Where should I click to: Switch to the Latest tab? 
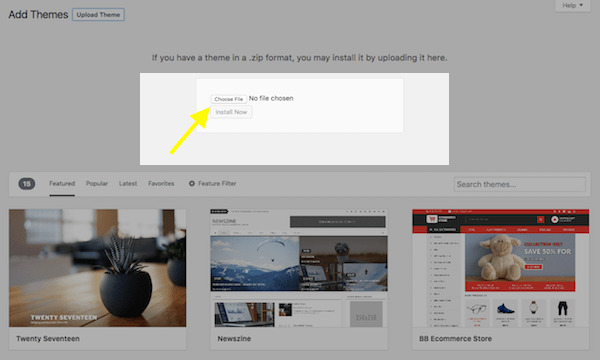click(x=128, y=184)
